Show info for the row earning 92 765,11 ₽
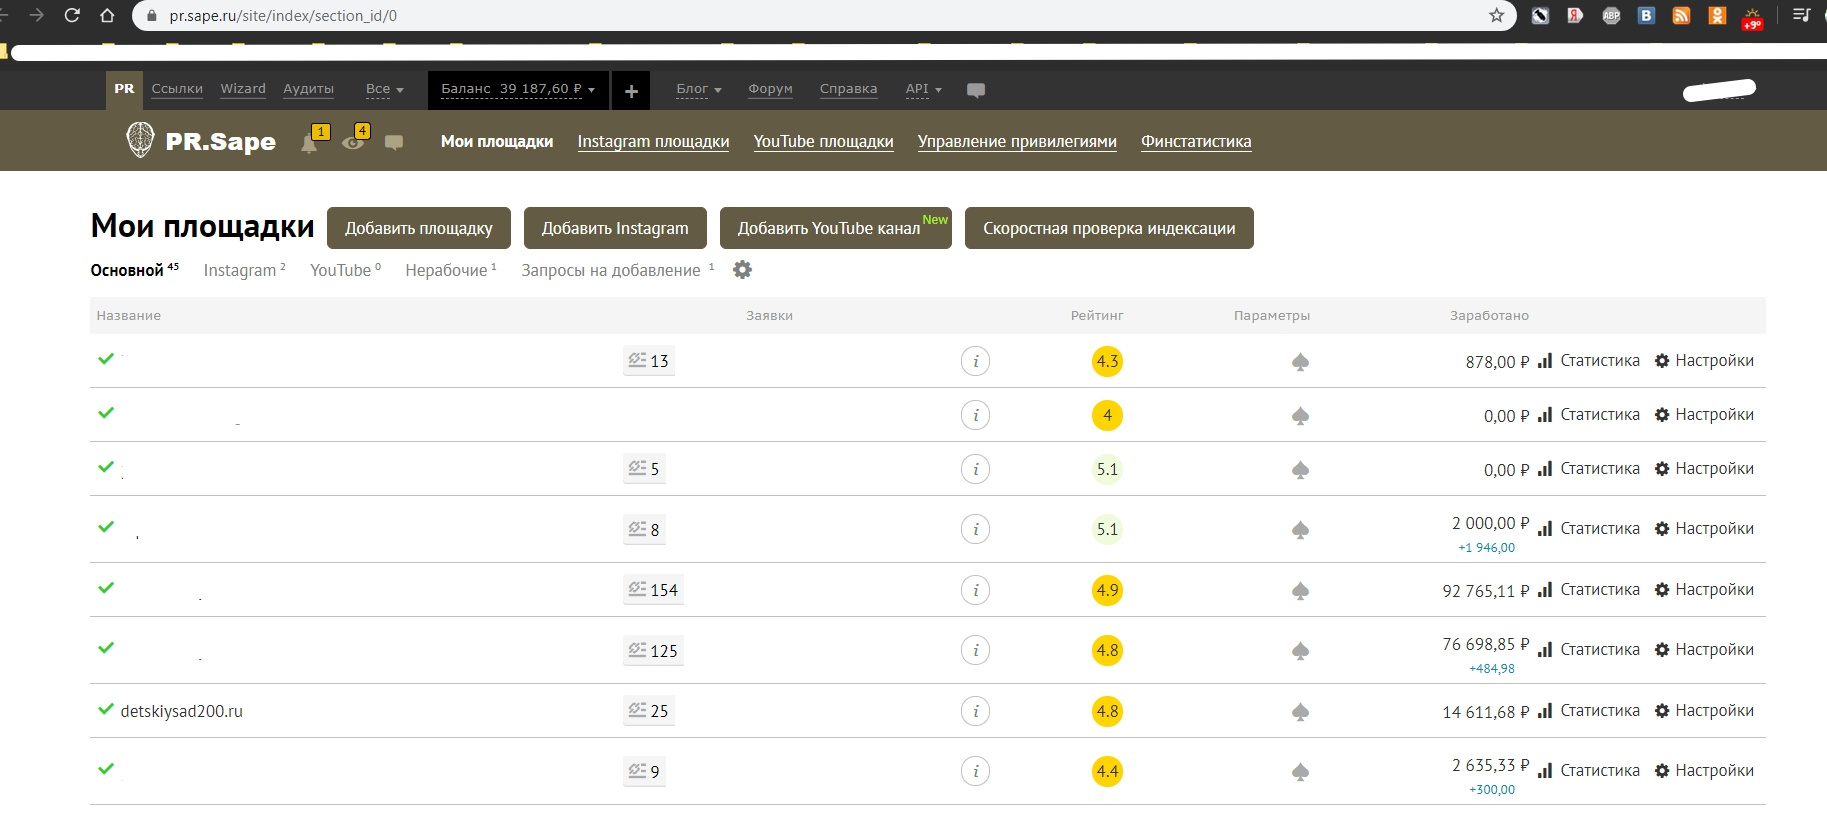The width and height of the screenshot is (1827, 823). 975,590
